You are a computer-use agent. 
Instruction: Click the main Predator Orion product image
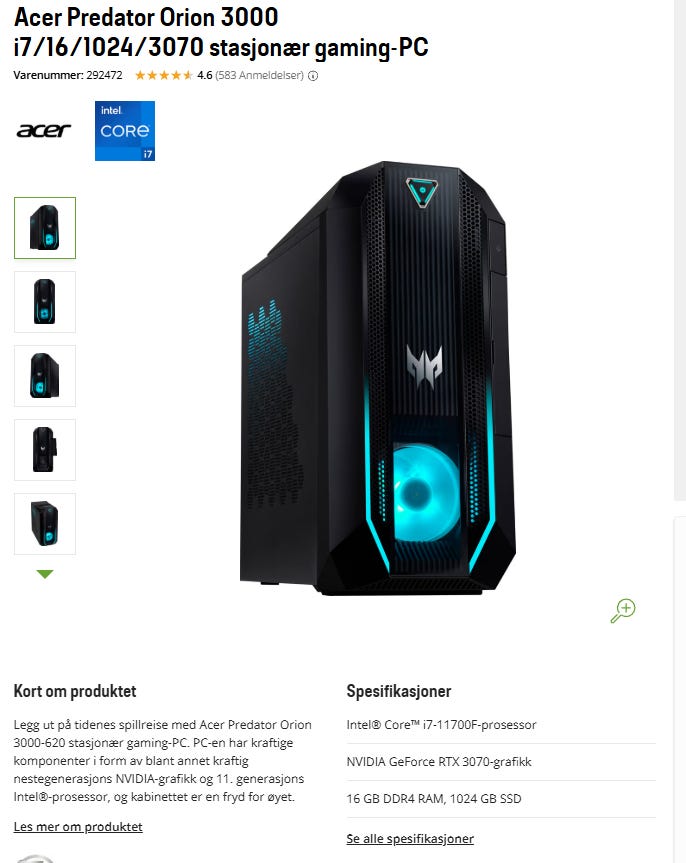(x=378, y=378)
